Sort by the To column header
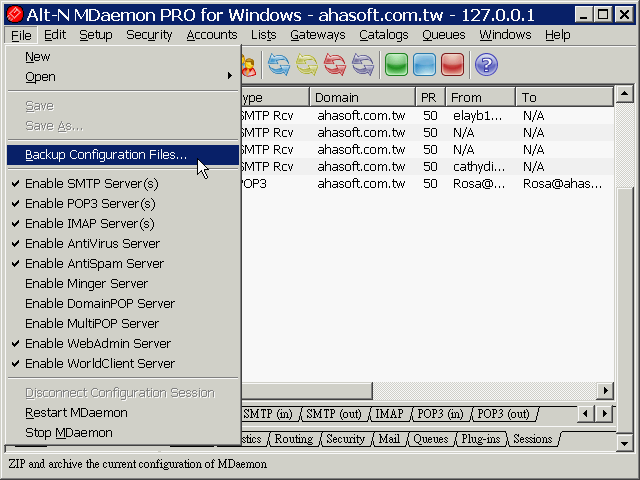Screen dimensions: 640x480 click(564, 98)
